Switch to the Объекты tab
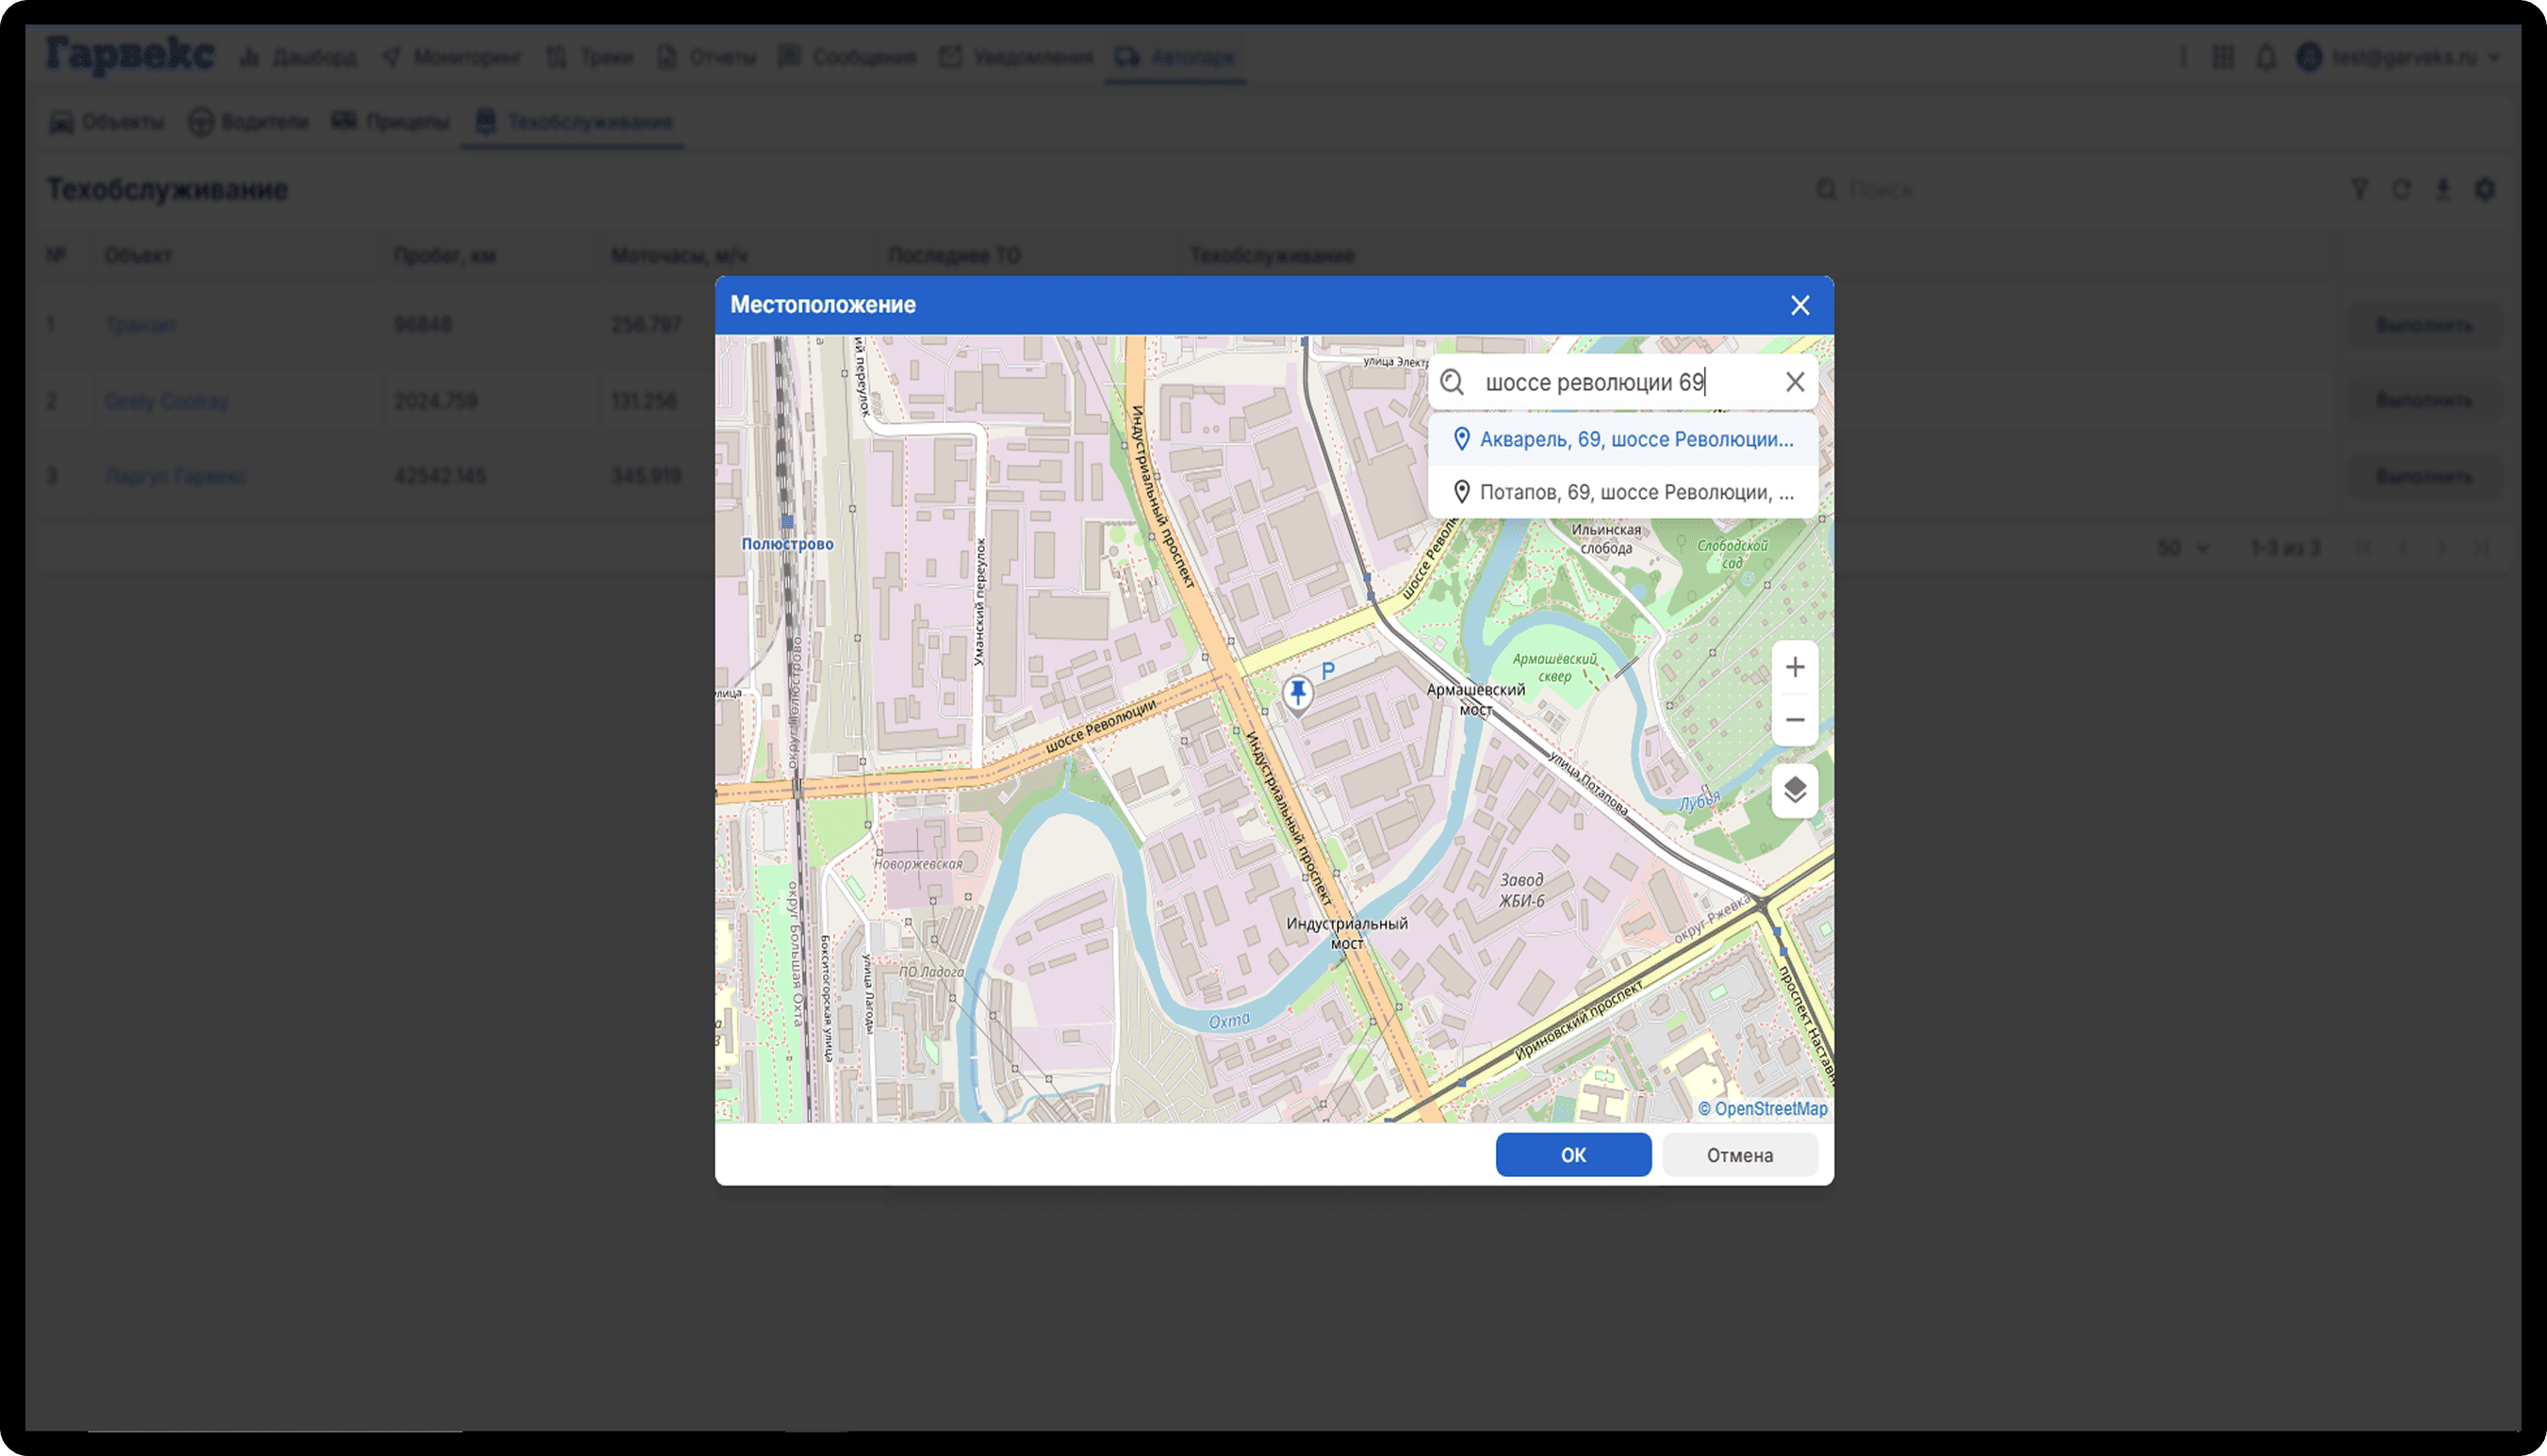Viewport: 2547px width, 1456px height. (x=107, y=122)
